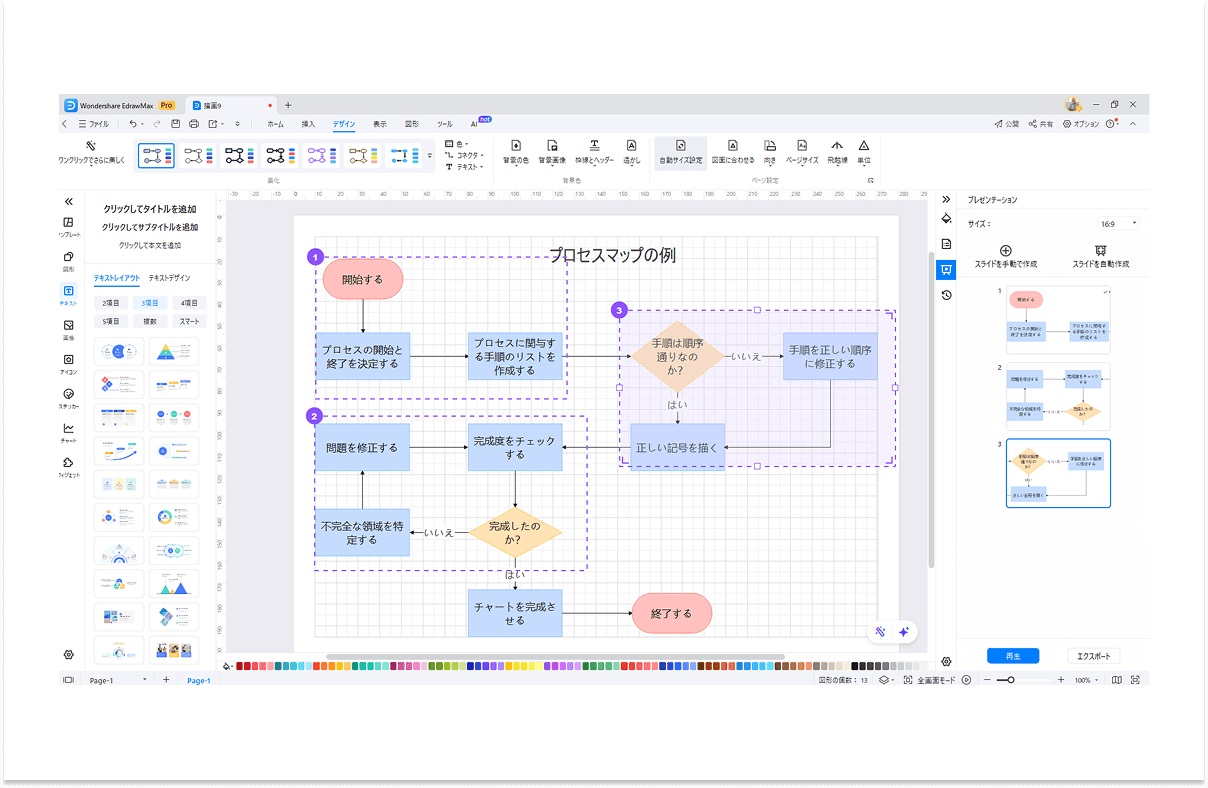Click the エクスポート export button
This screenshot has height=788, width=1208.
(1093, 656)
